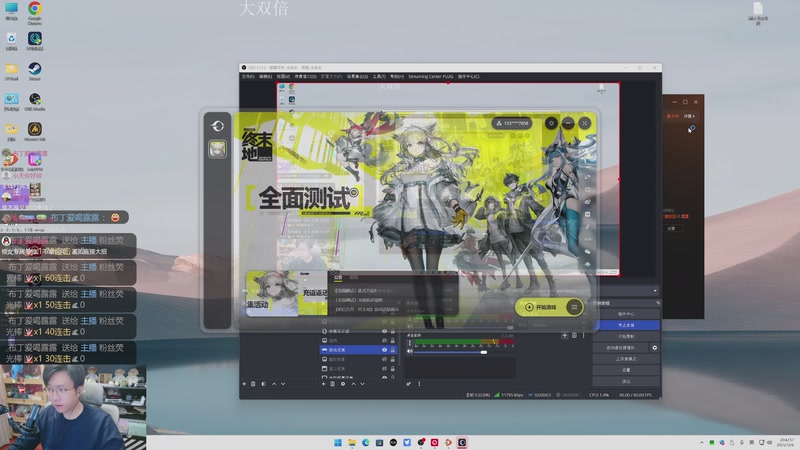800x450 pixels.
Task: Open 停靠窗口 menu in OBS
Action: click(x=305, y=77)
